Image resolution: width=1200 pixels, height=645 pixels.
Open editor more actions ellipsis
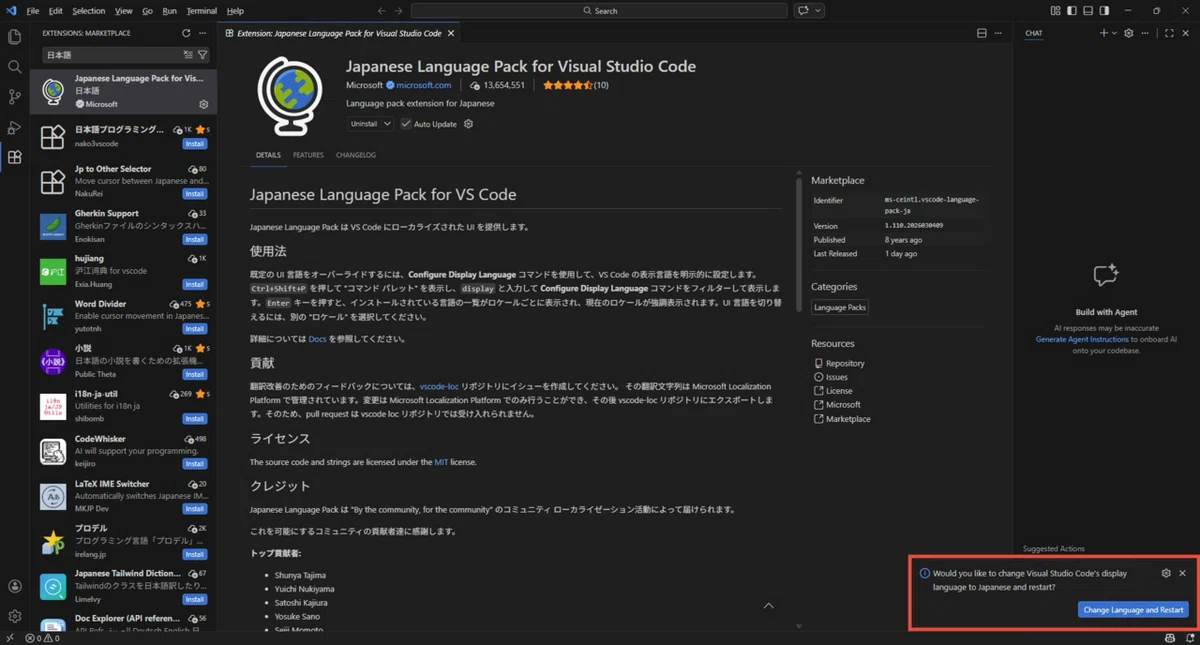pos(998,33)
